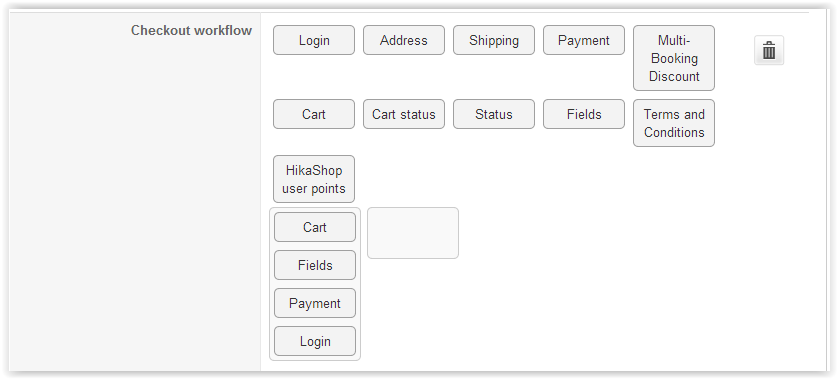Select the Fields block in the second row
Viewport: 838px width, 379px height.
[x=584, y=114]
